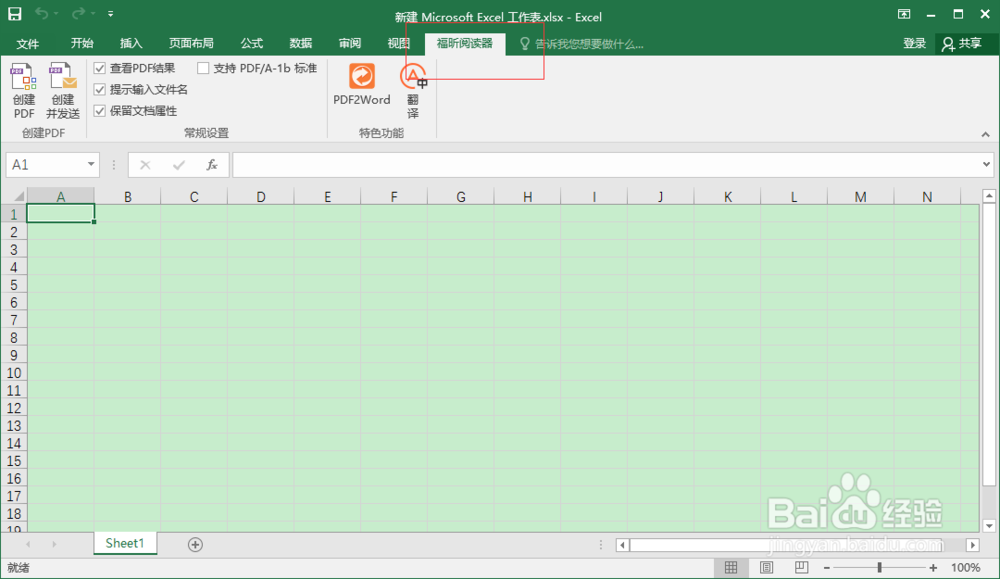Click the 共享 share button
The image size is (1000, 579).
pyautogui.click(x=962, y=43)
